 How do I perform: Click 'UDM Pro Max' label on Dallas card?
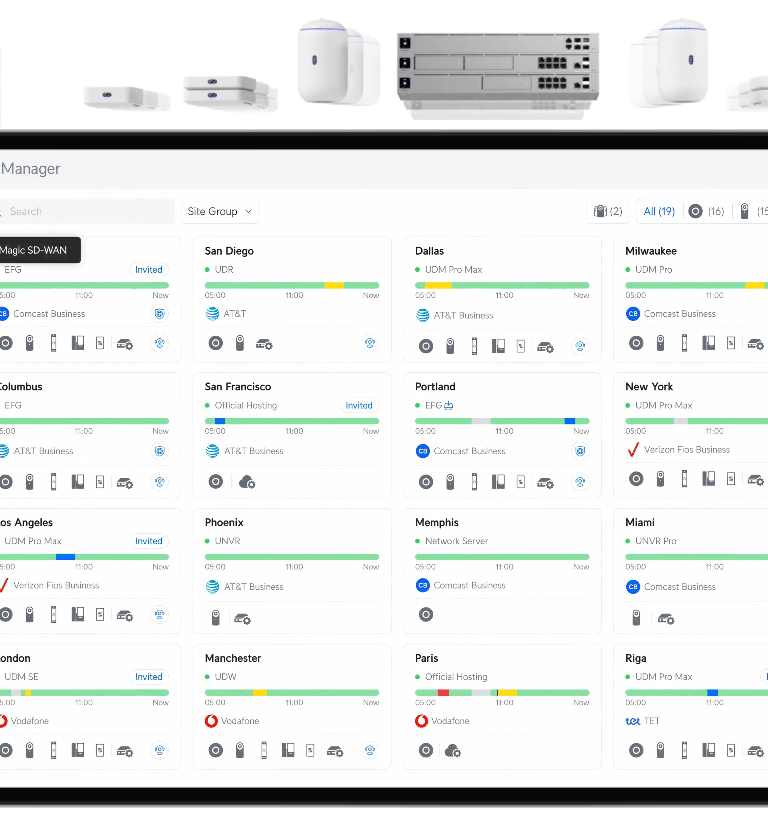(x=454, y=270)
